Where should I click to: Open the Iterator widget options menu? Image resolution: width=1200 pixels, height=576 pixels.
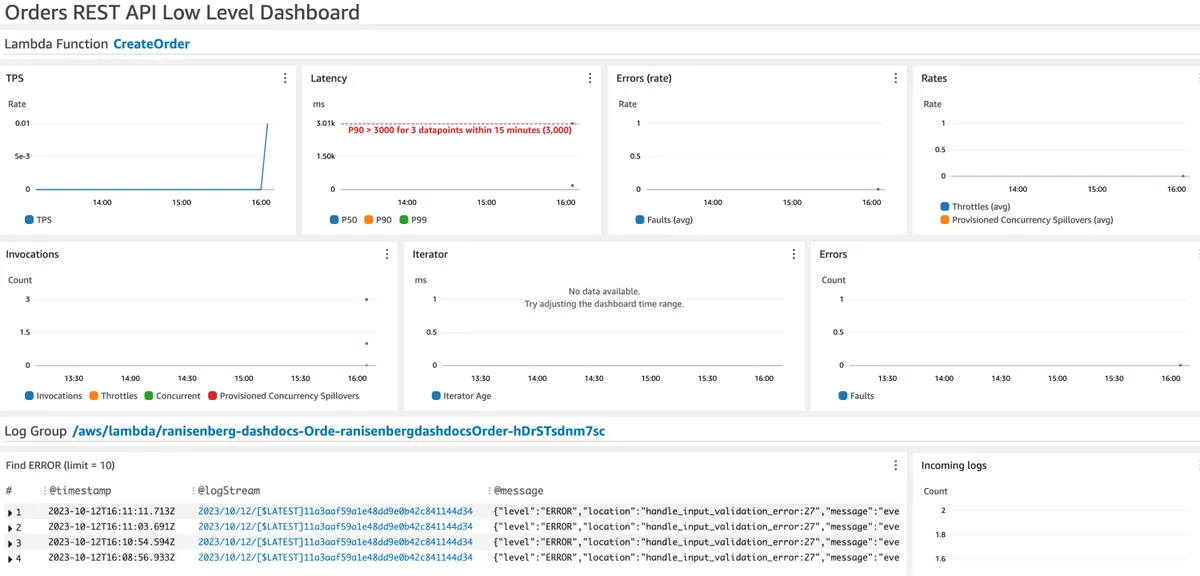[793, 254]
